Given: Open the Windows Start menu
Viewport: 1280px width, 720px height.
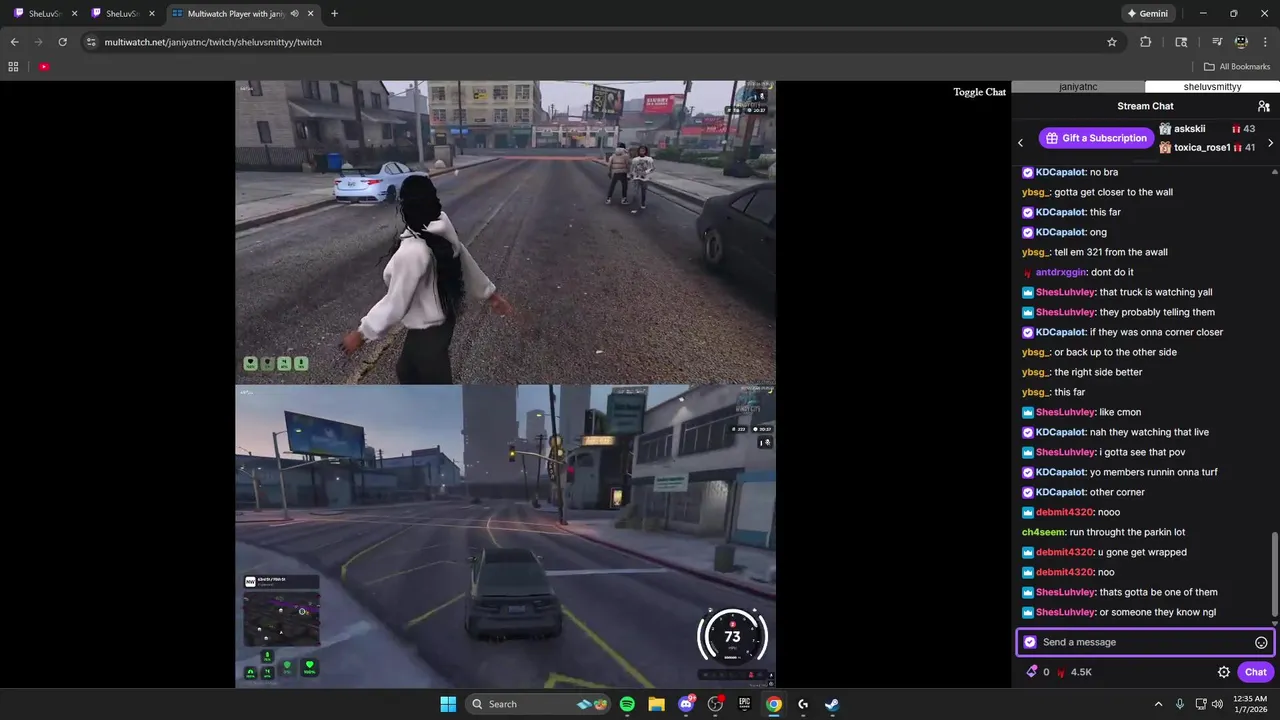Looking at the screenshot, I should pyautogui.click(x=448, y=704).
